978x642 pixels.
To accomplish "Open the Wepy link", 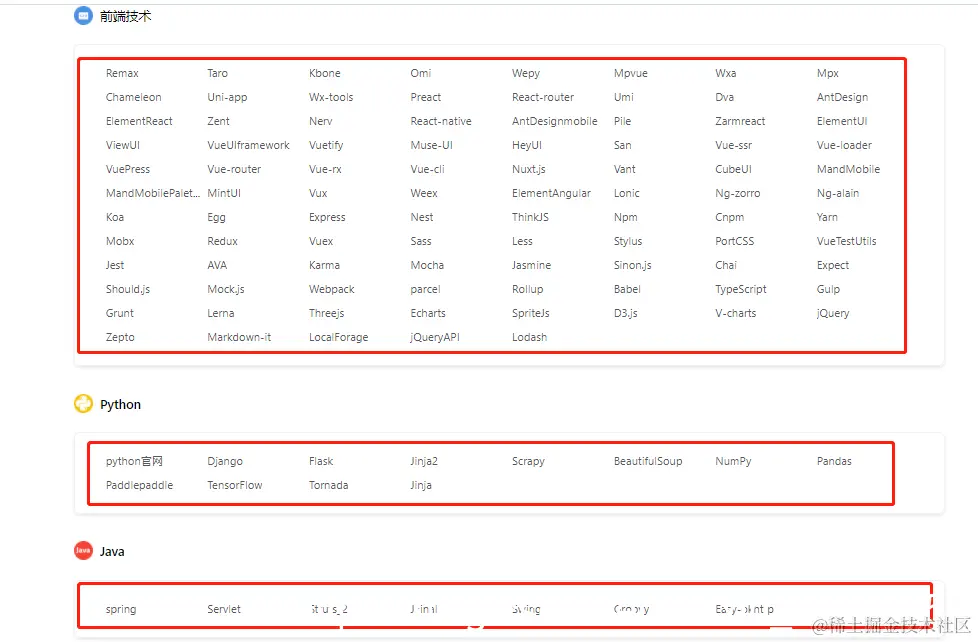I will click(x=526, y=73).
